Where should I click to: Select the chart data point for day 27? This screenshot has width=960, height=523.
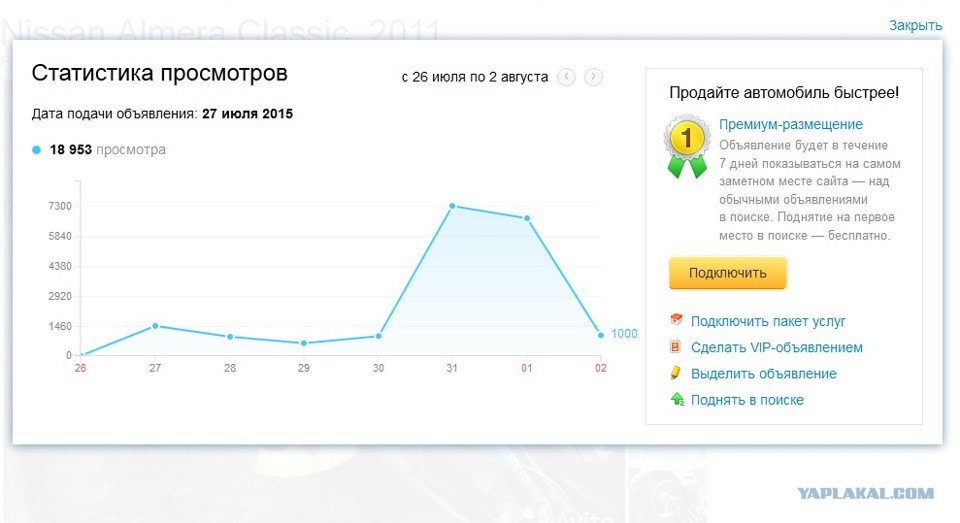[155, 326]
